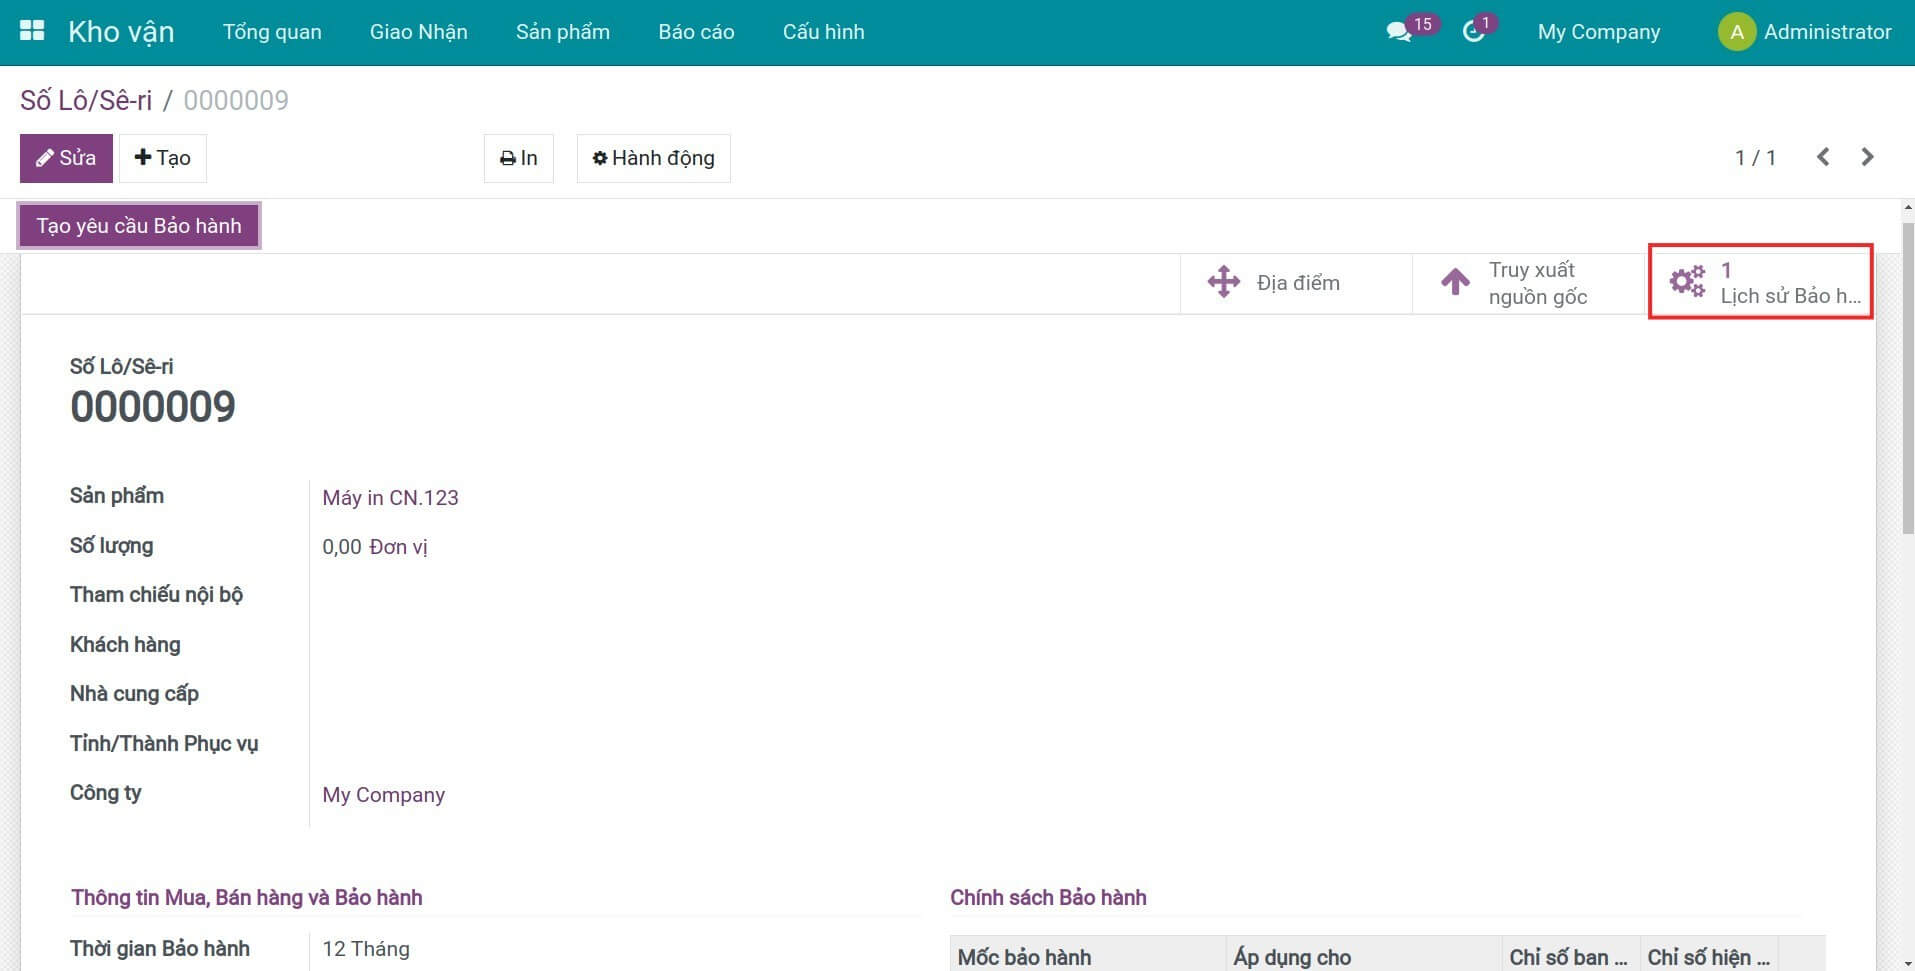Open the chat messages icon
The height and width of the screenshot is (971, 1915).
[x=1399, y=32]
